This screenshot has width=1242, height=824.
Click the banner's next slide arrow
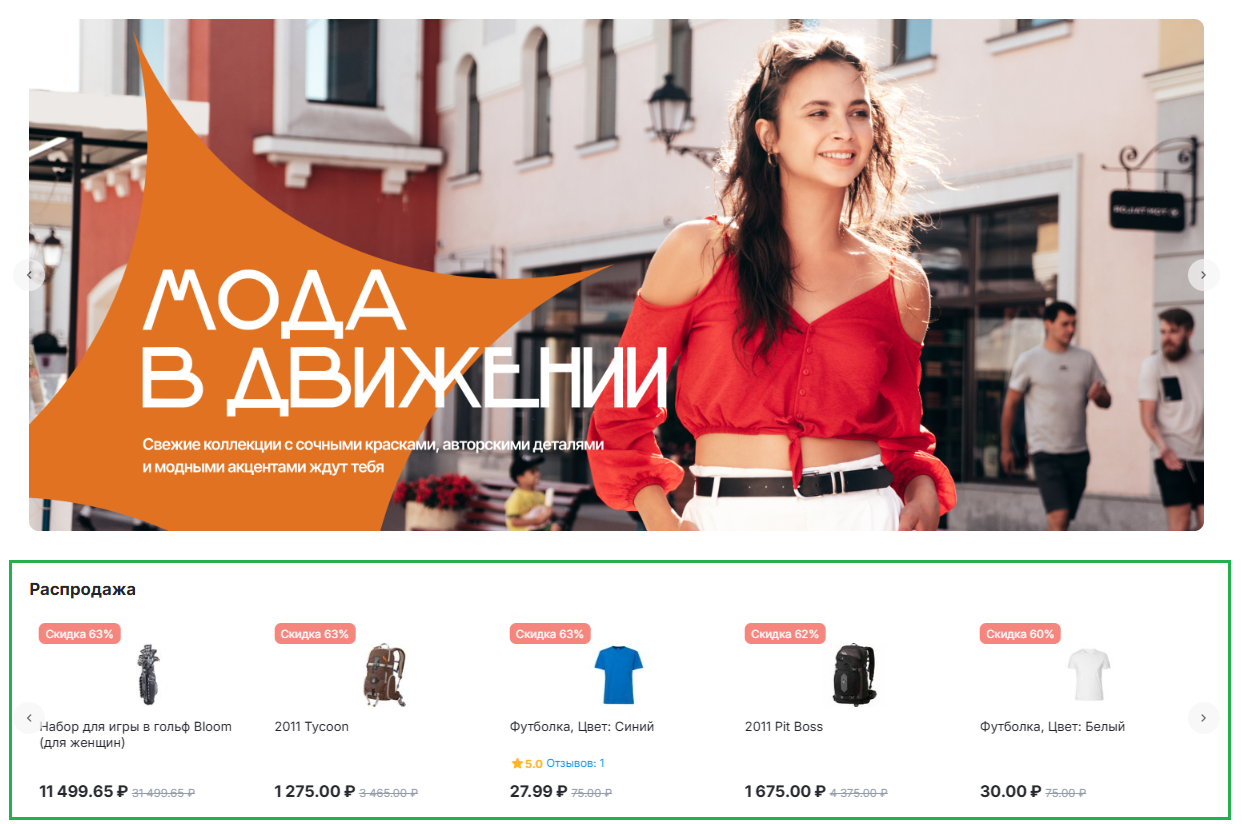1203,274
